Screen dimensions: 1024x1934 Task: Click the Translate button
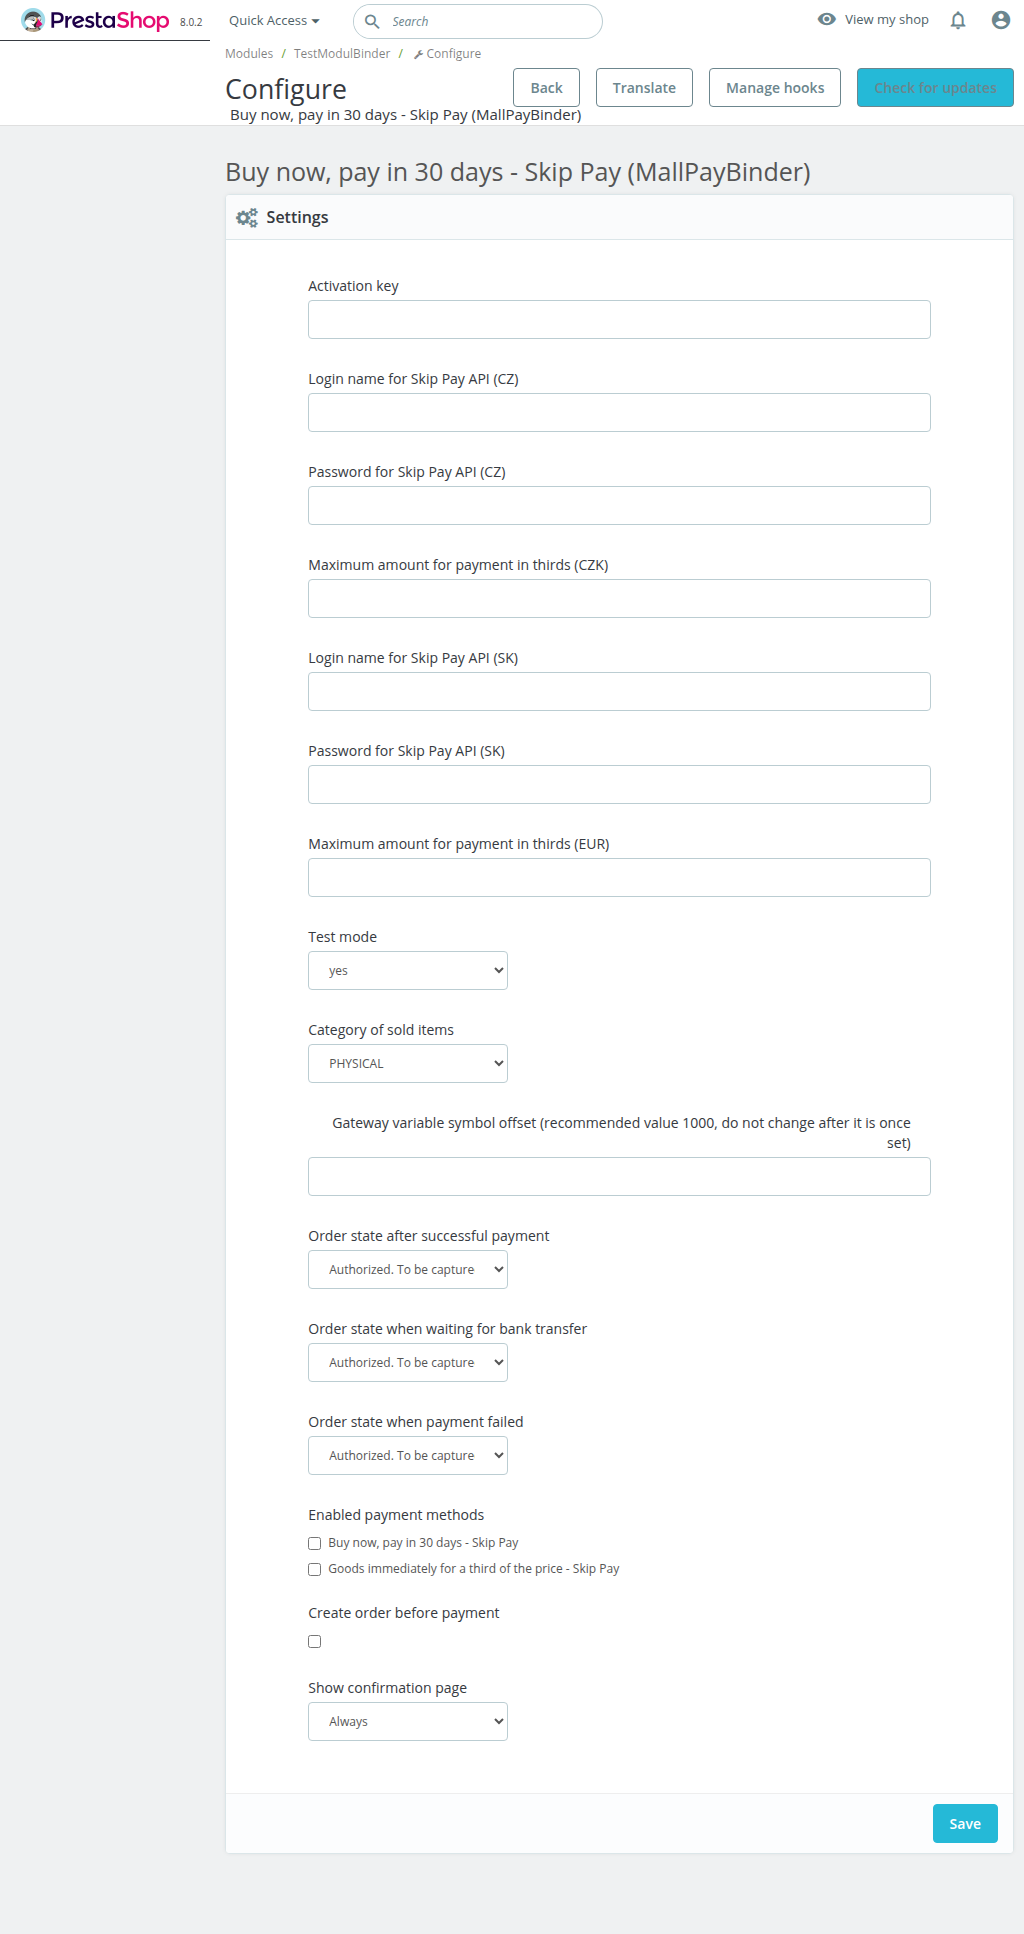644,87
